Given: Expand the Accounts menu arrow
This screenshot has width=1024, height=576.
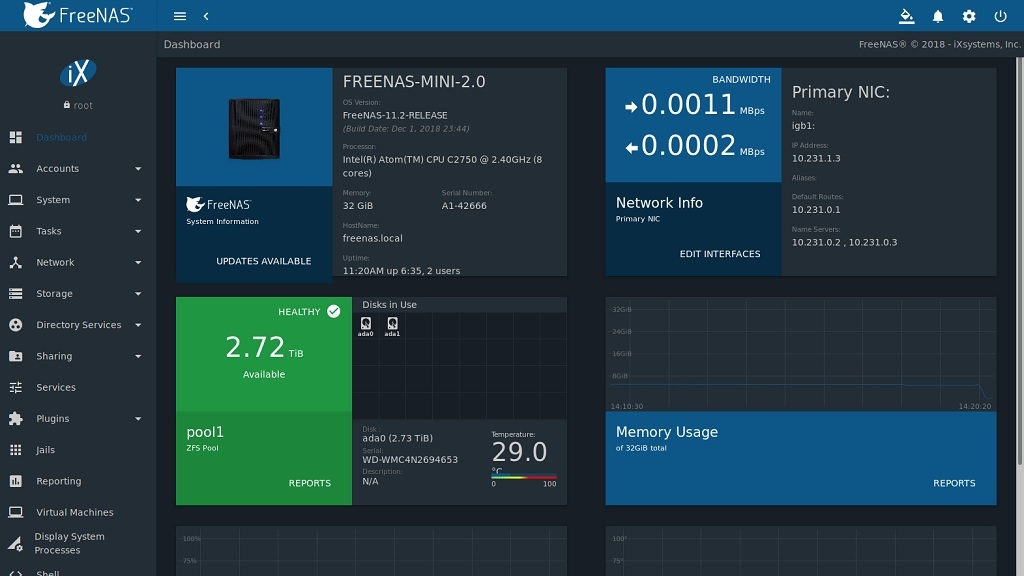Looking at the screenshot, I should click(x=138, y=169).
